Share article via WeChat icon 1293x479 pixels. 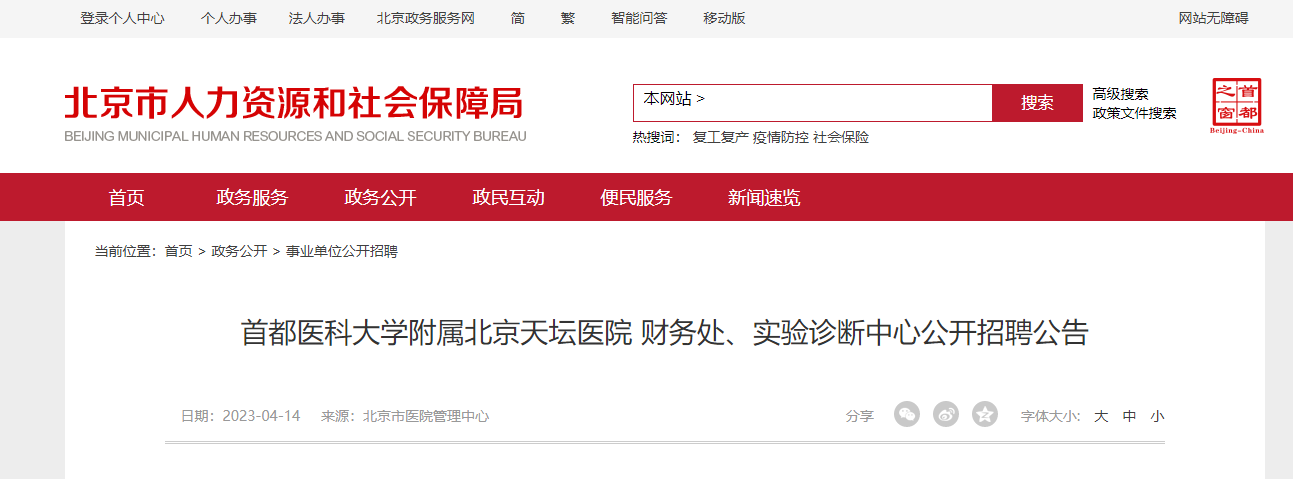click(x=906, y=414)
